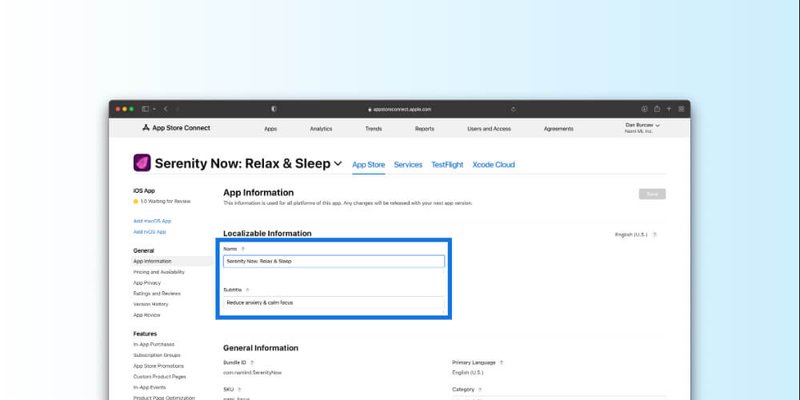
Task: Click help icon next to SKU
Action: (239, 389)
